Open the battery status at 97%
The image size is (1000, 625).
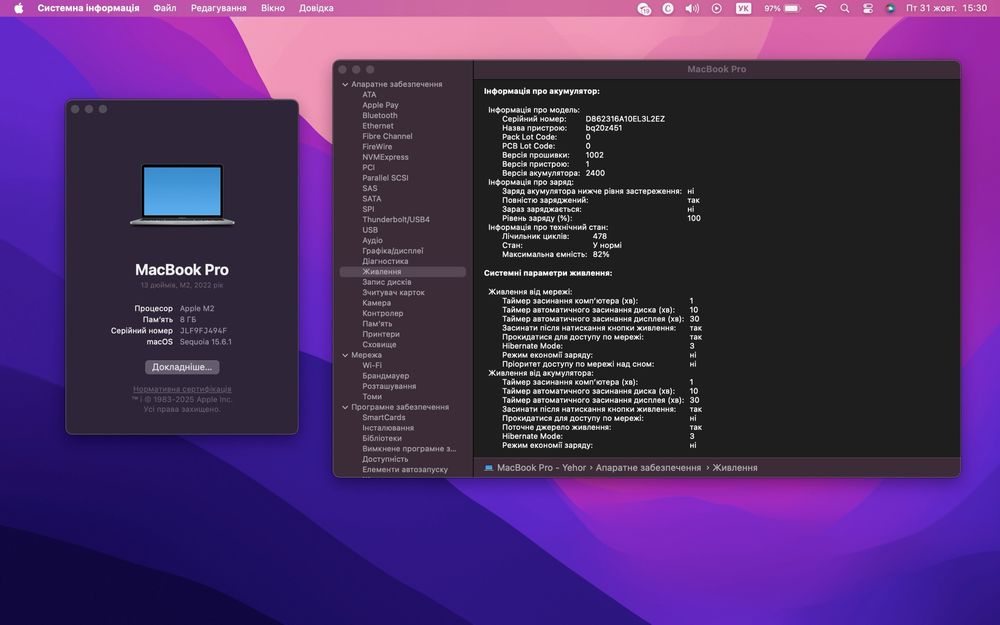tap(782, 8)
